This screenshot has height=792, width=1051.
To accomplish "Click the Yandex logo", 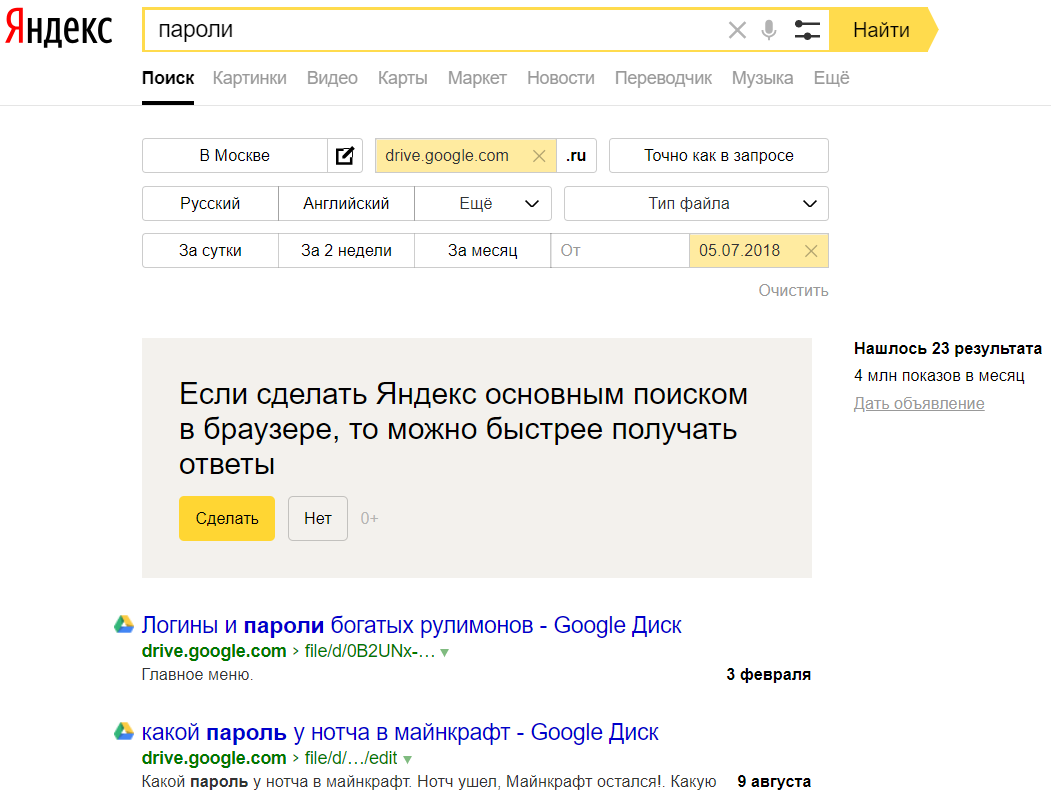I will click(x=58, y=30).
